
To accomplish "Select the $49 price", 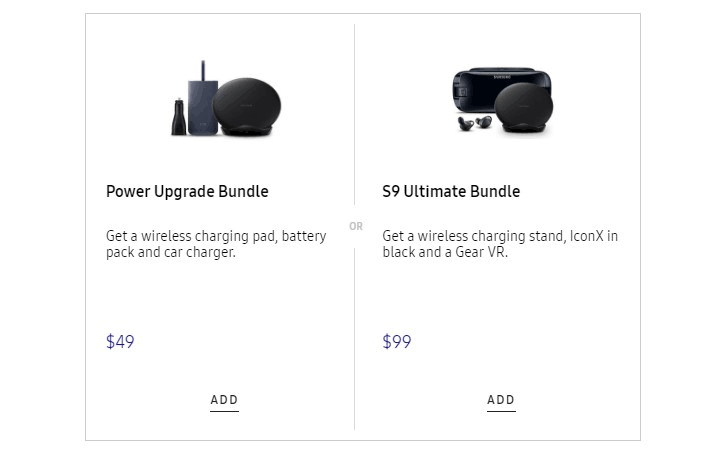I will tap(120, 342).
